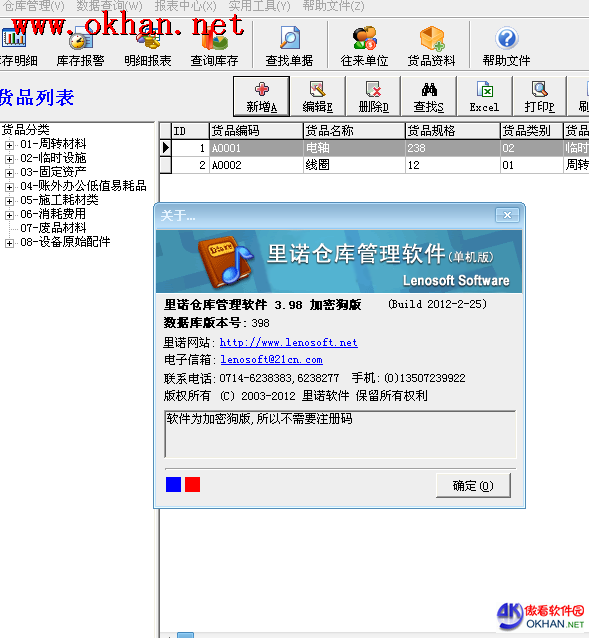The width and height of the screenshot is (589, 638).
Task: Expand the 01-周转材料 tree node
Action: [9, 145]
